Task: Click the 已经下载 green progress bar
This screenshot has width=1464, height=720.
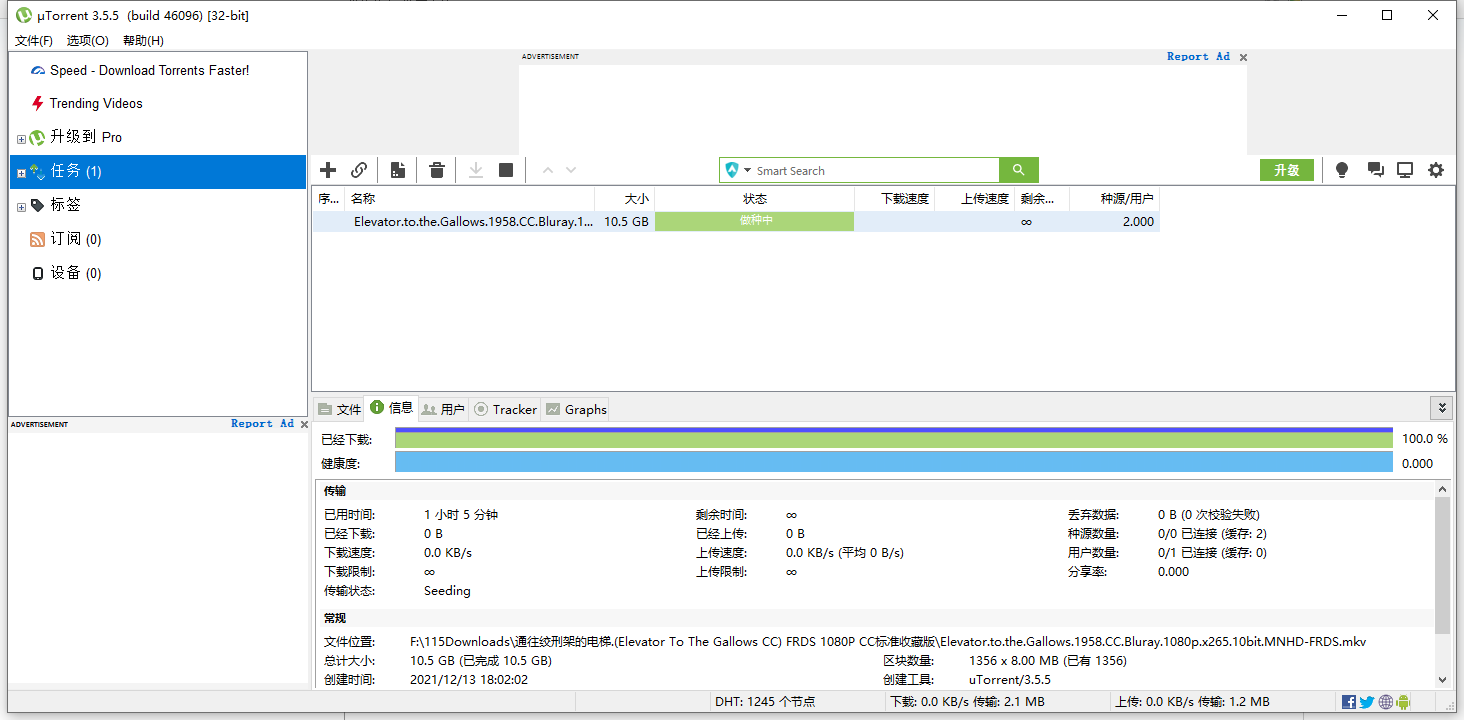Action: pos(894,438)
